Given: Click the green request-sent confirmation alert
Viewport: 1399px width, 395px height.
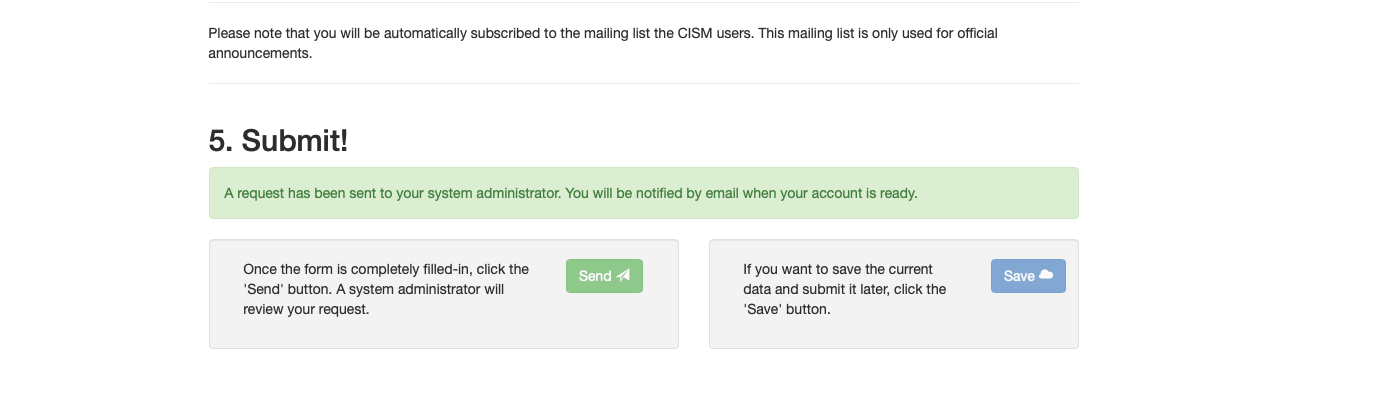Looking at the screenshot, I should click(x=644, y=193).
